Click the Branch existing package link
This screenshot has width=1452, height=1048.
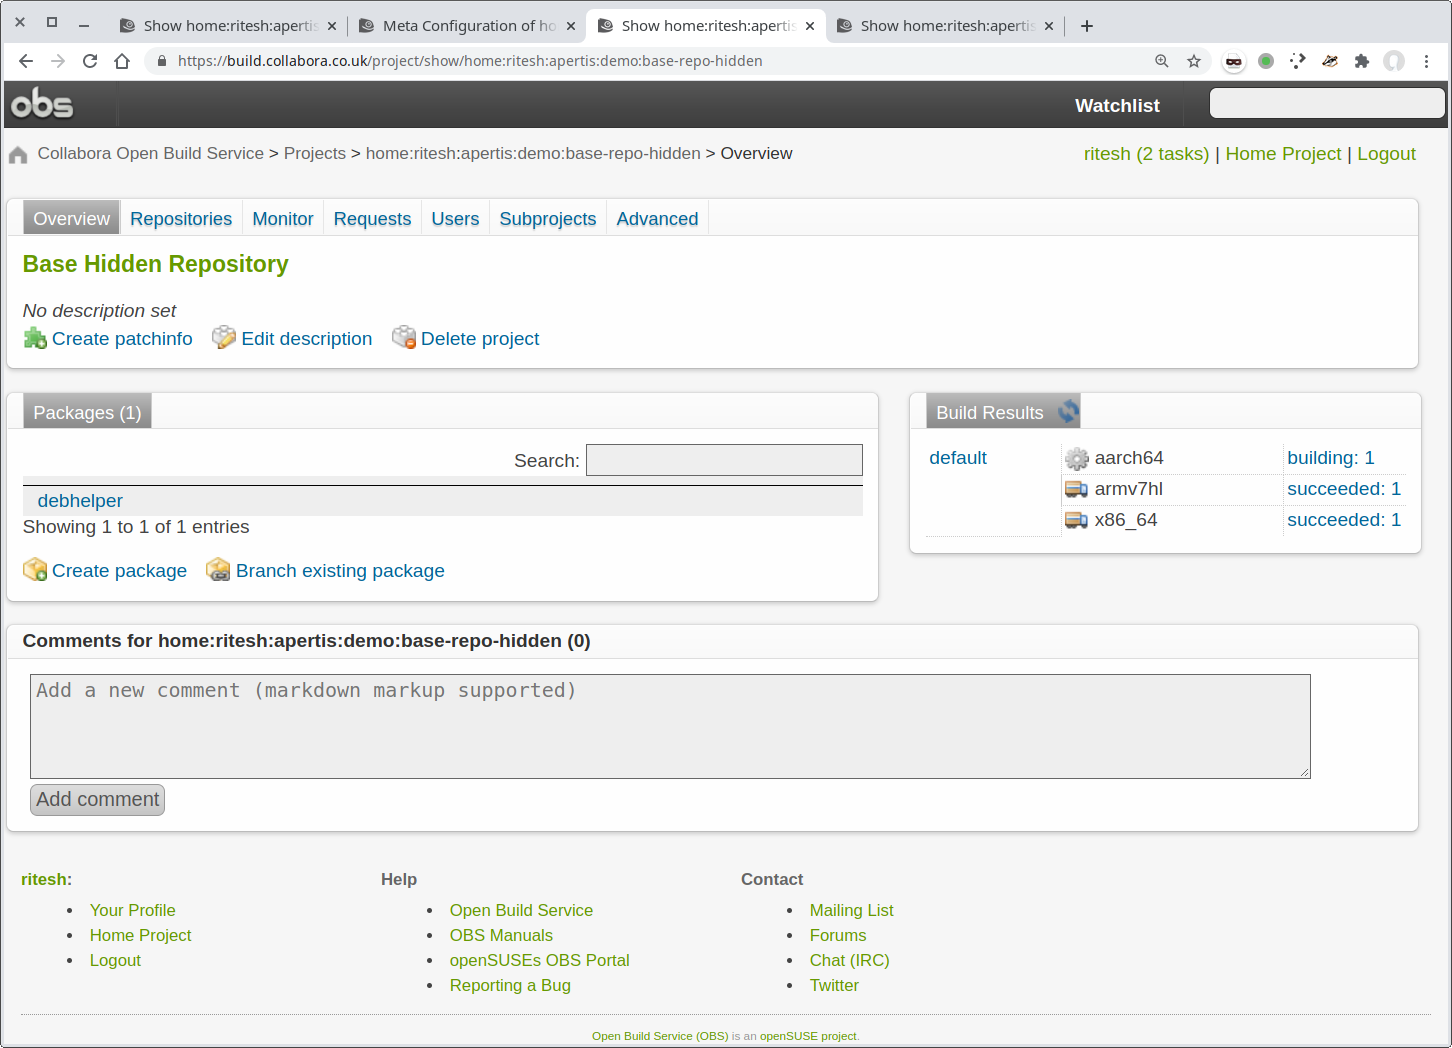coord(340,571)
